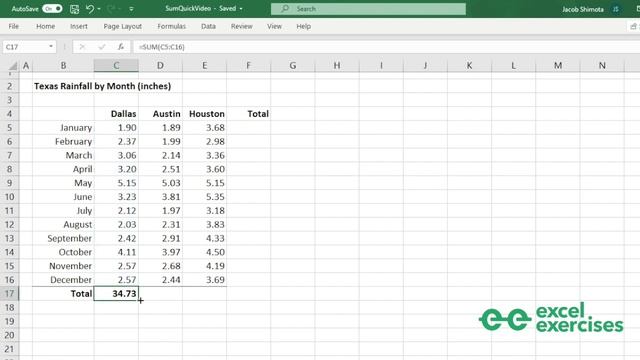Image resolution: width=640 pixels, height=360 pixels.
Task: Select row 5 header
Action: coord(9,128)
